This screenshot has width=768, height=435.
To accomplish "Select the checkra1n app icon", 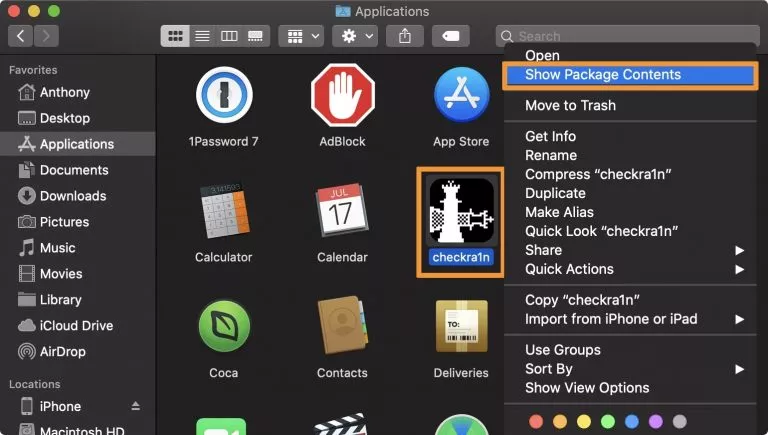I will (461, 212).
